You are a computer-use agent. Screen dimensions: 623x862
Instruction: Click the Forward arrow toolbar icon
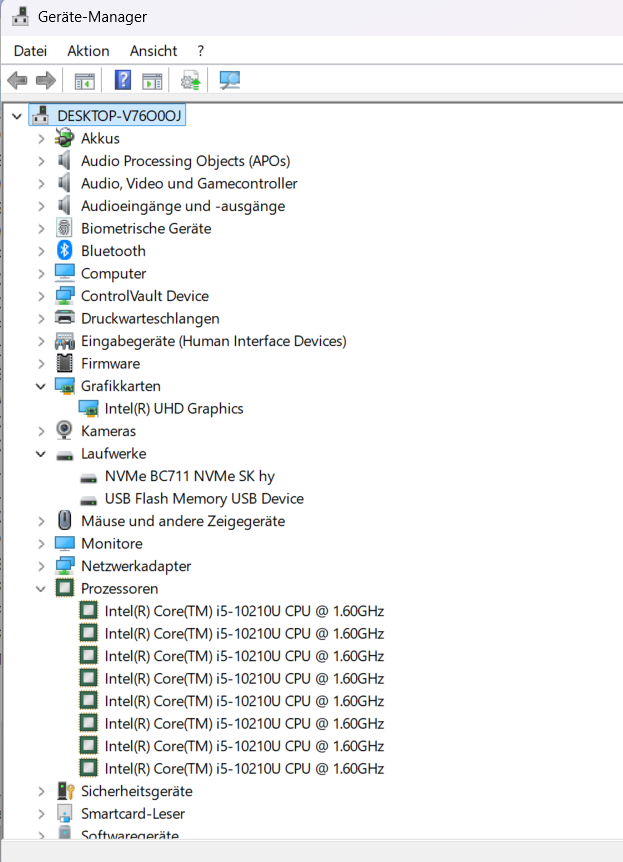(x=46, y=81)
